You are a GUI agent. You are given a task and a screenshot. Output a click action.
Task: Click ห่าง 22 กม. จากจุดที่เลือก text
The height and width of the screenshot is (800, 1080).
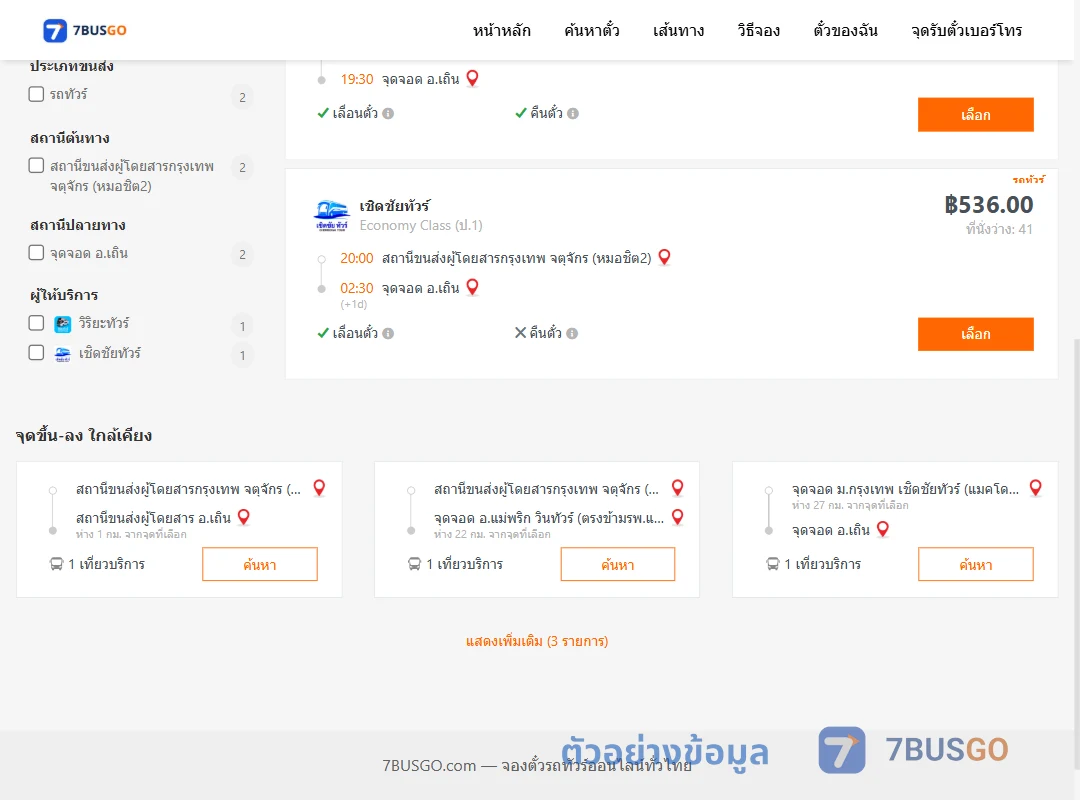pos(492,534)
